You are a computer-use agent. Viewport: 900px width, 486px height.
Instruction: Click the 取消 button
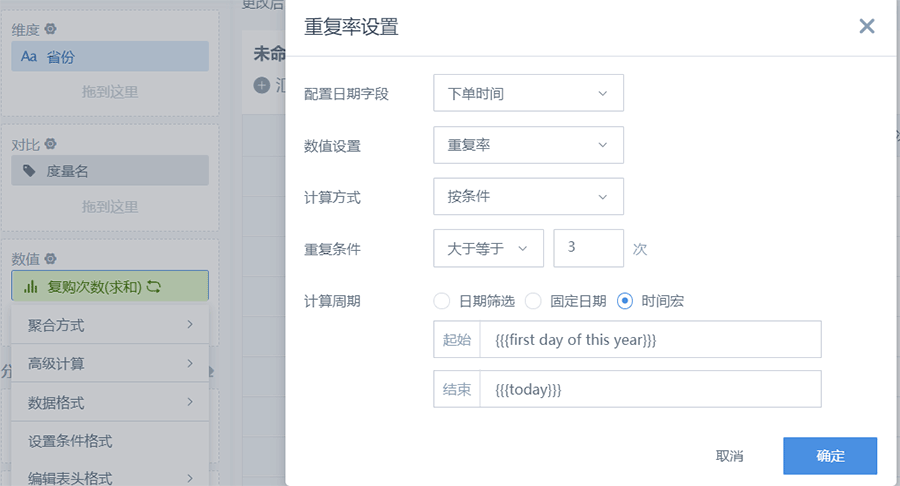click(x=730, y=456)
